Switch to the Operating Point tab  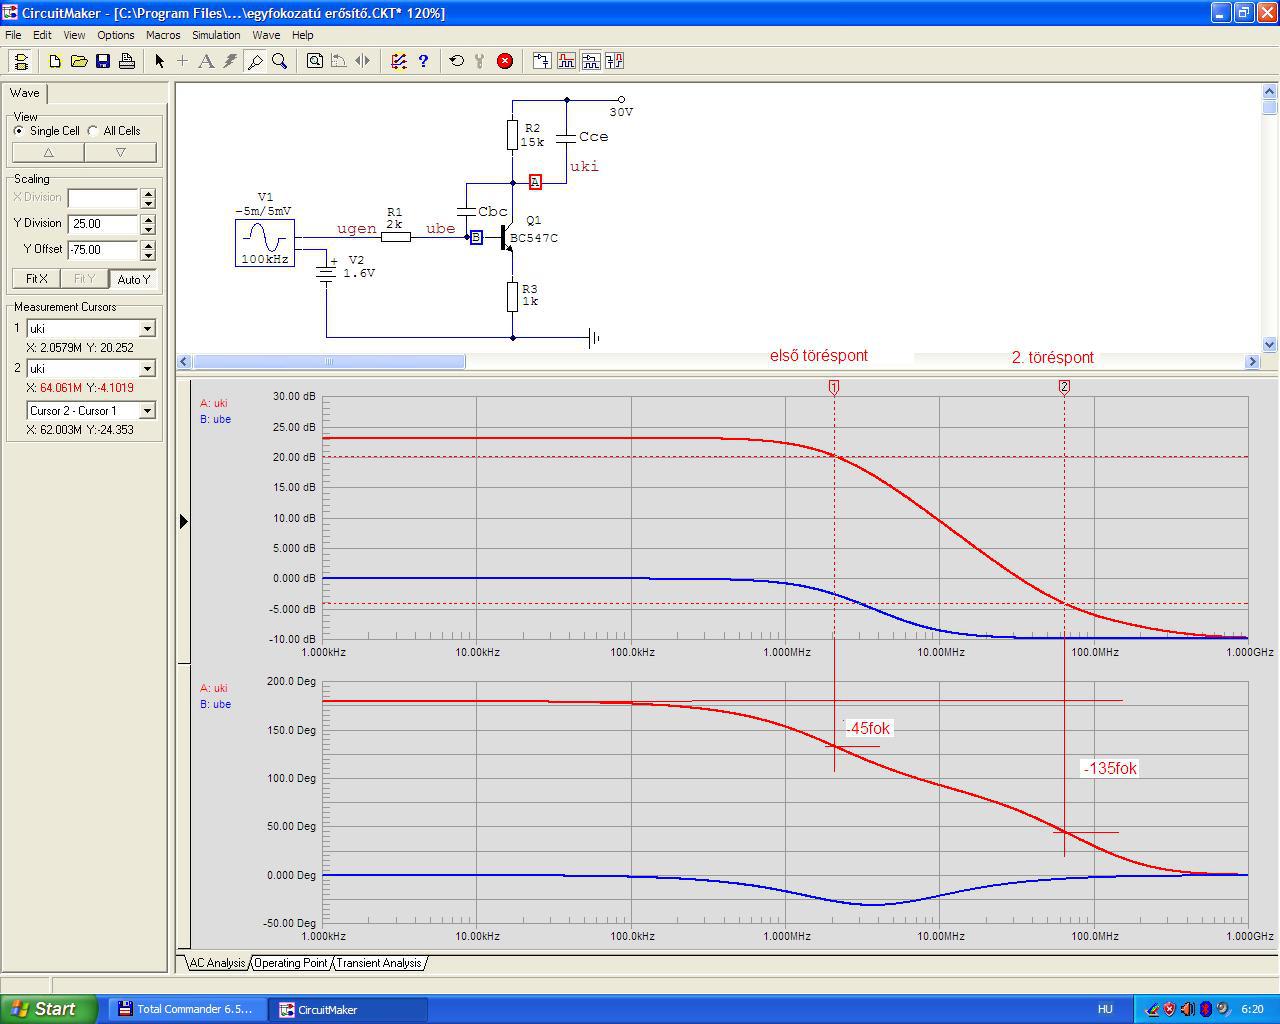coord(291,963)
